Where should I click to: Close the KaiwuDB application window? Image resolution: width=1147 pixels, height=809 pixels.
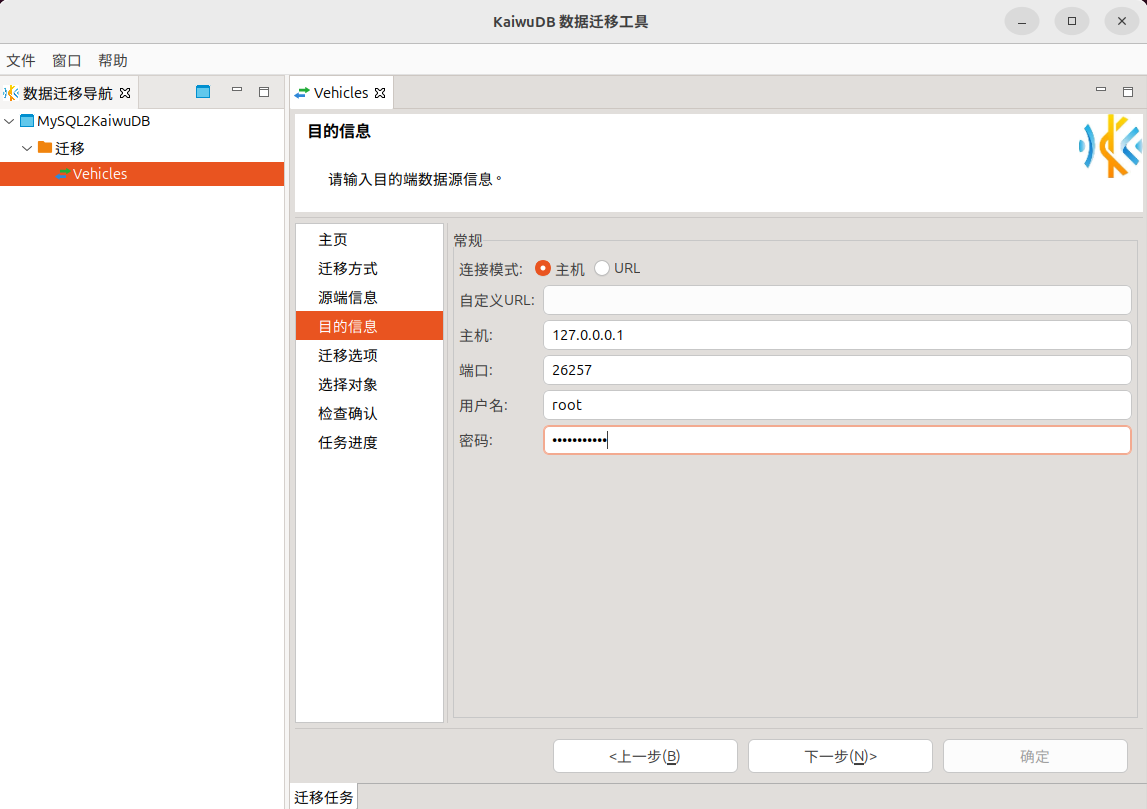(x=1121, y=21)
